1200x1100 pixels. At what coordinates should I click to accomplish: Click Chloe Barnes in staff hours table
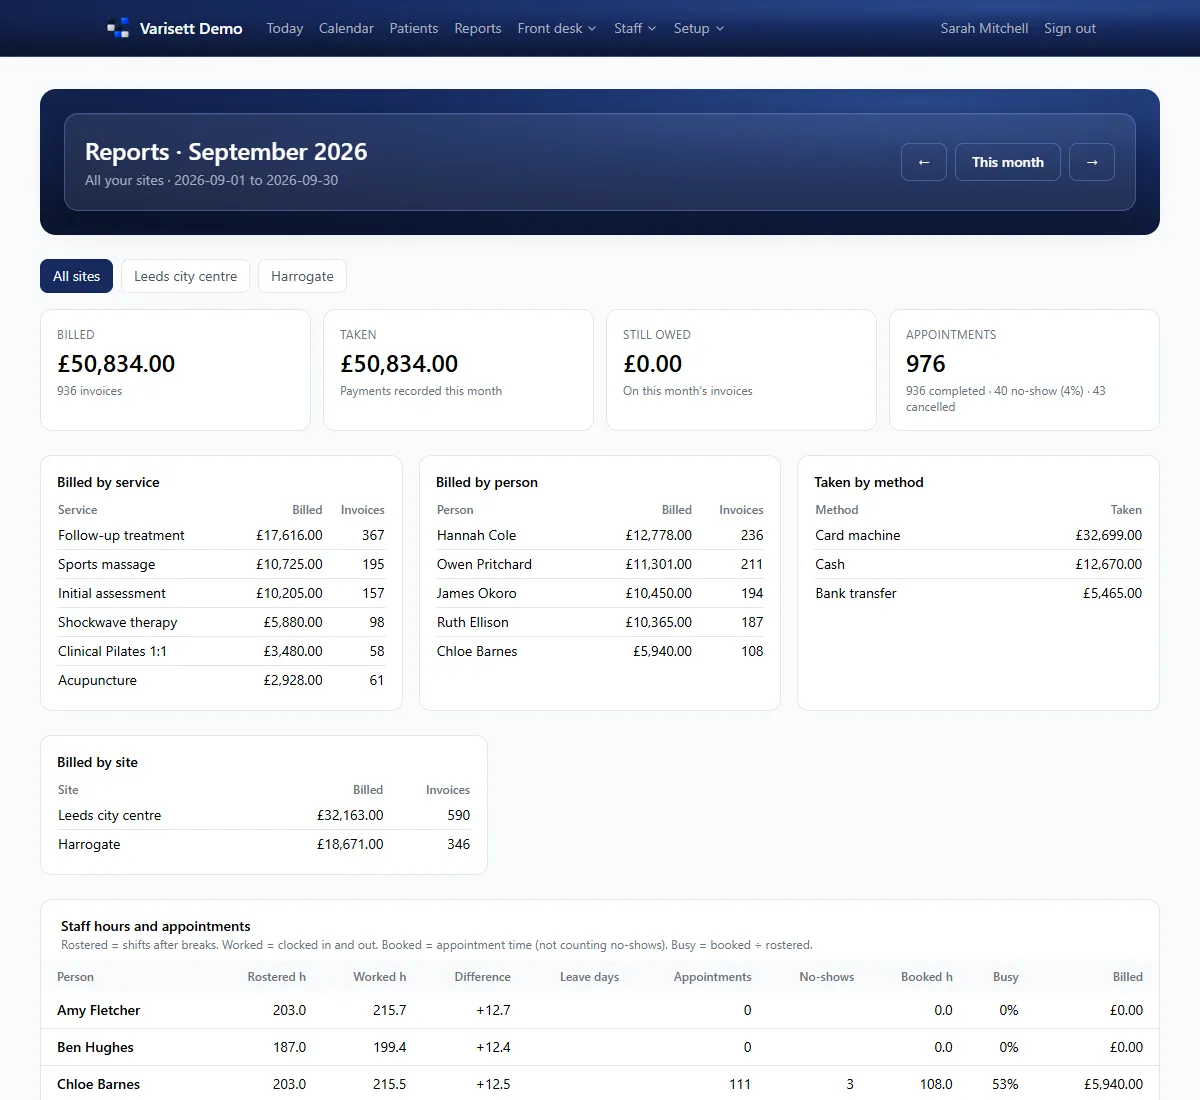coord(98,1084)
